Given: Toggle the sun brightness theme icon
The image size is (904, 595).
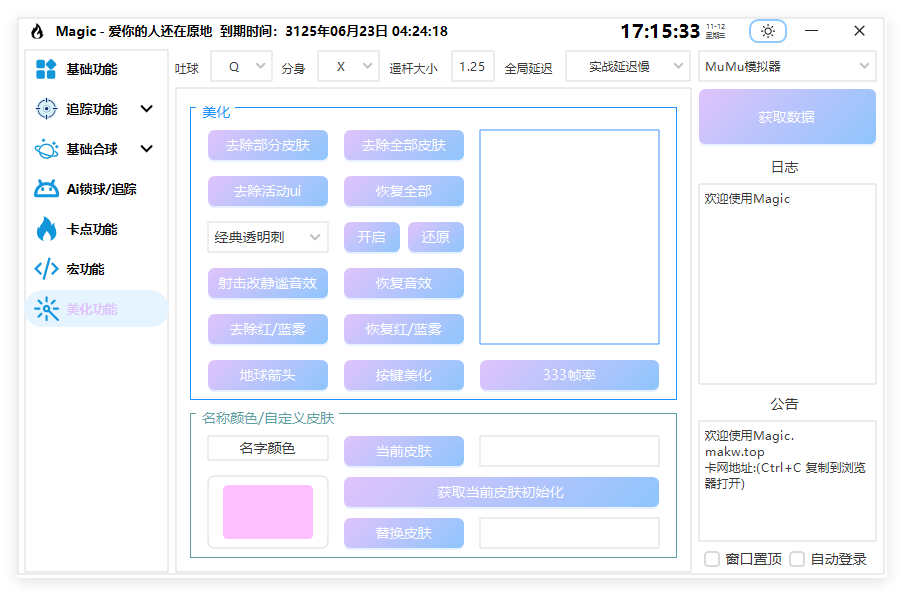Looking at the screenshot, I should tap(768, 31).
